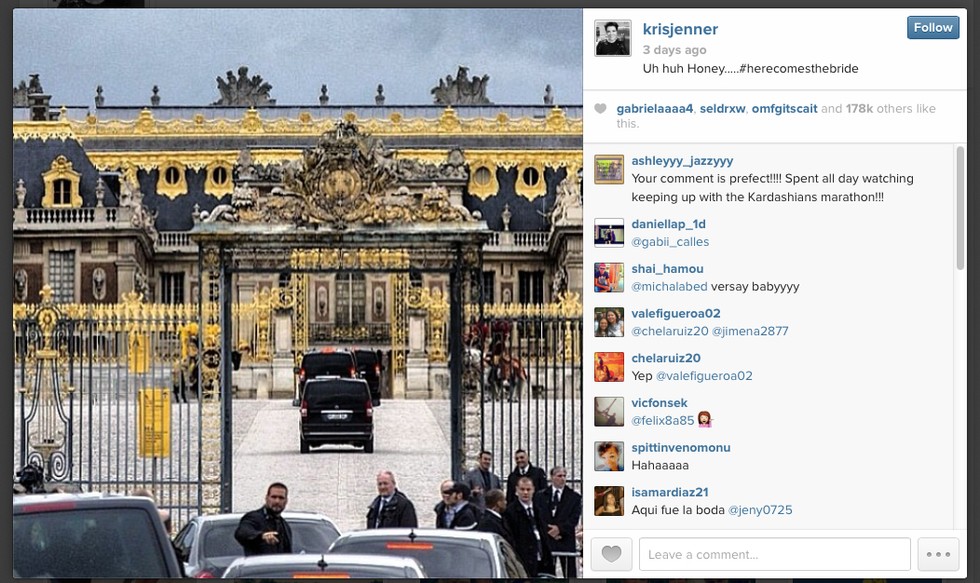Follow krisjenner with the Follow button
The height and width of the screenshot is (583, 980).
(932, 27)
